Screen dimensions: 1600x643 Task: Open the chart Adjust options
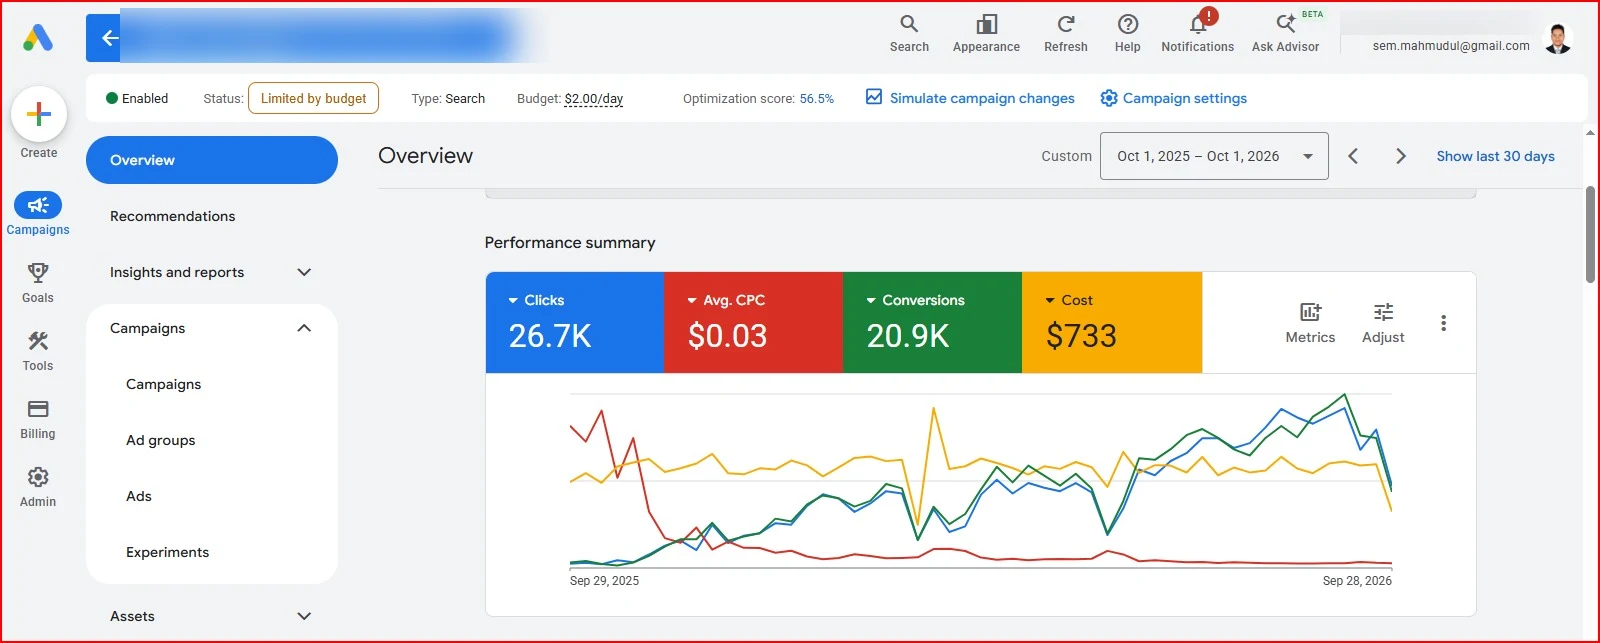click(1383, 323)
